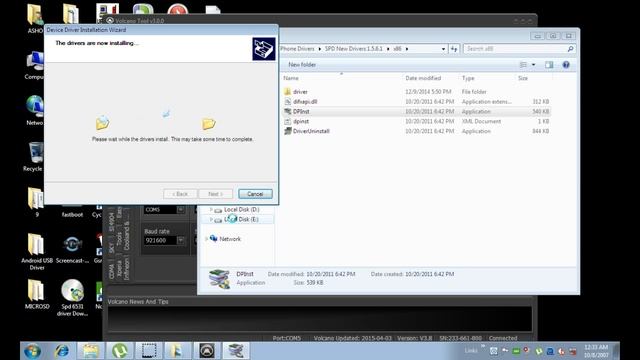
Task: Switch to the Infineon tab in Volcano
Action: (127, 268)
